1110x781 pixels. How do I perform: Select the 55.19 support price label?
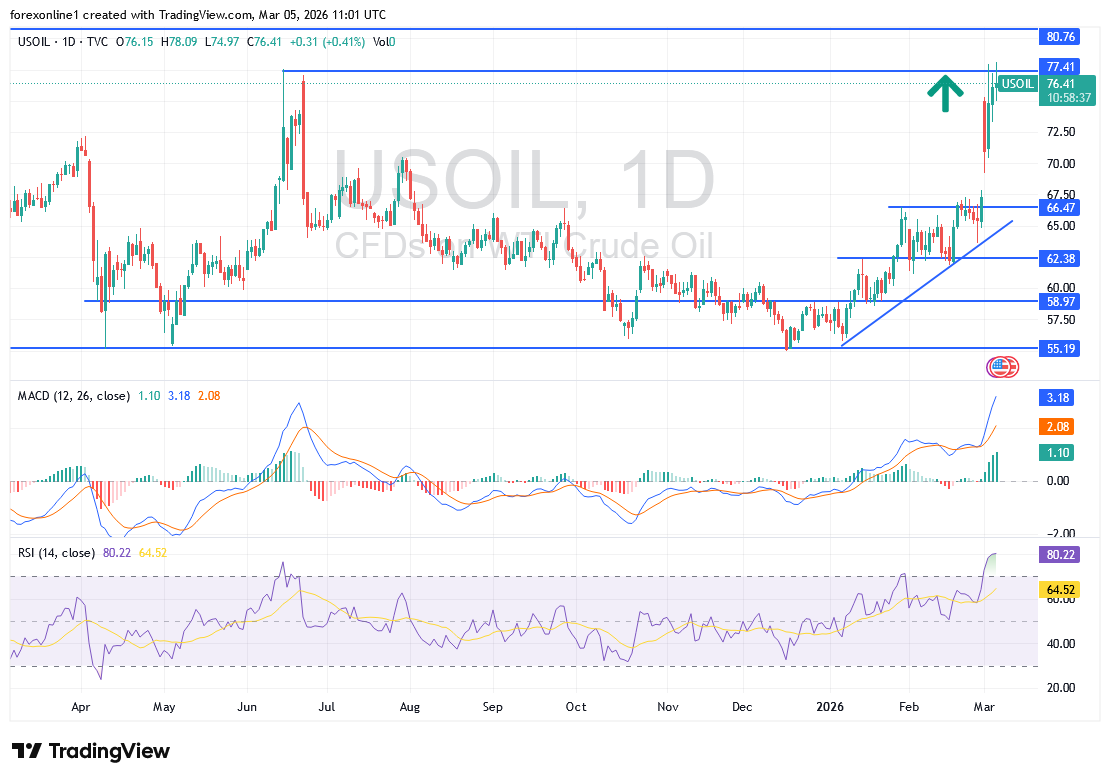[x=1060, y=348]
